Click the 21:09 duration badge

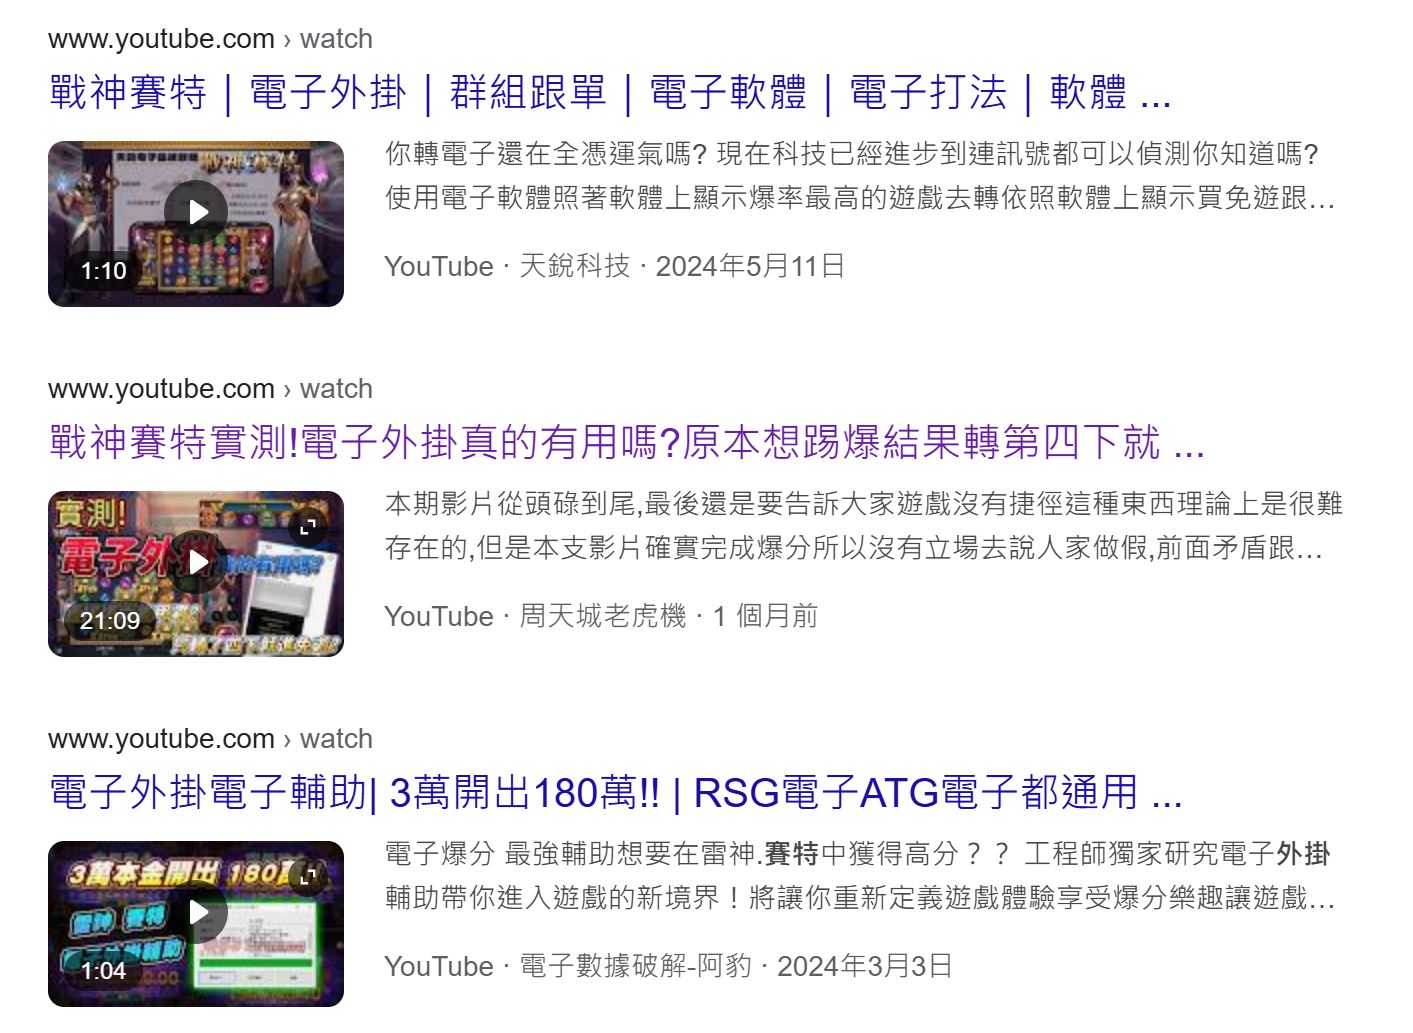[110, 621]
